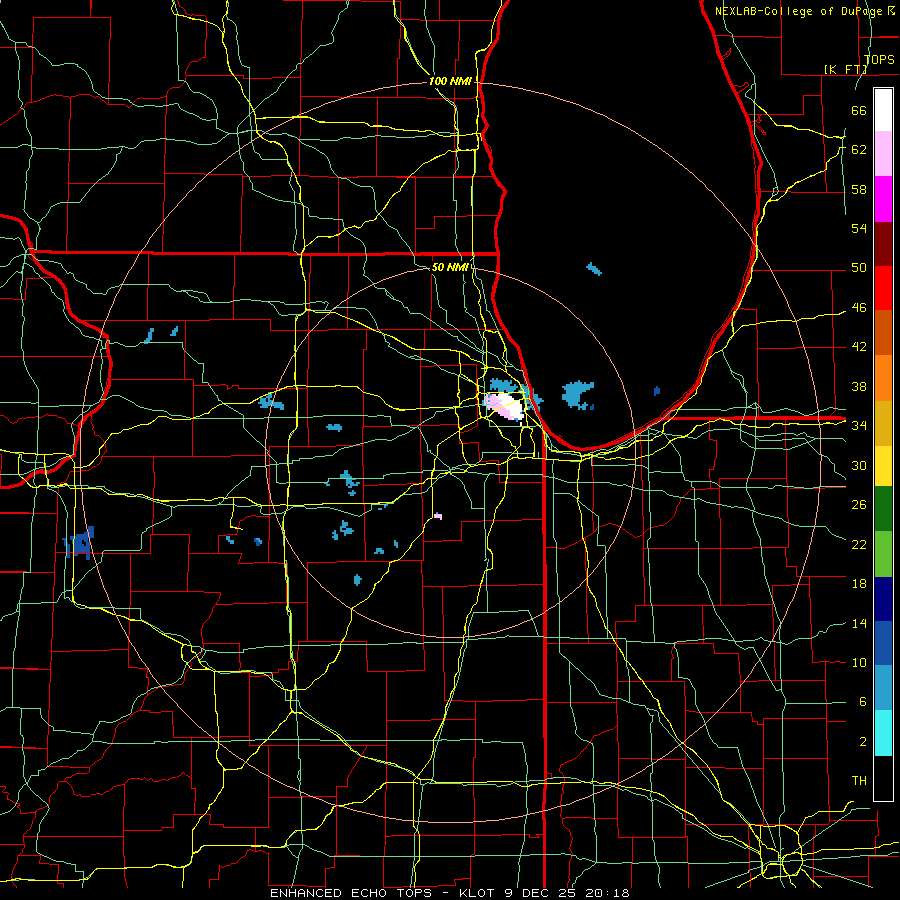This screenshot has width=900, height=900.
Task: Click the 22 legend value
Action: tap(859, 544)
